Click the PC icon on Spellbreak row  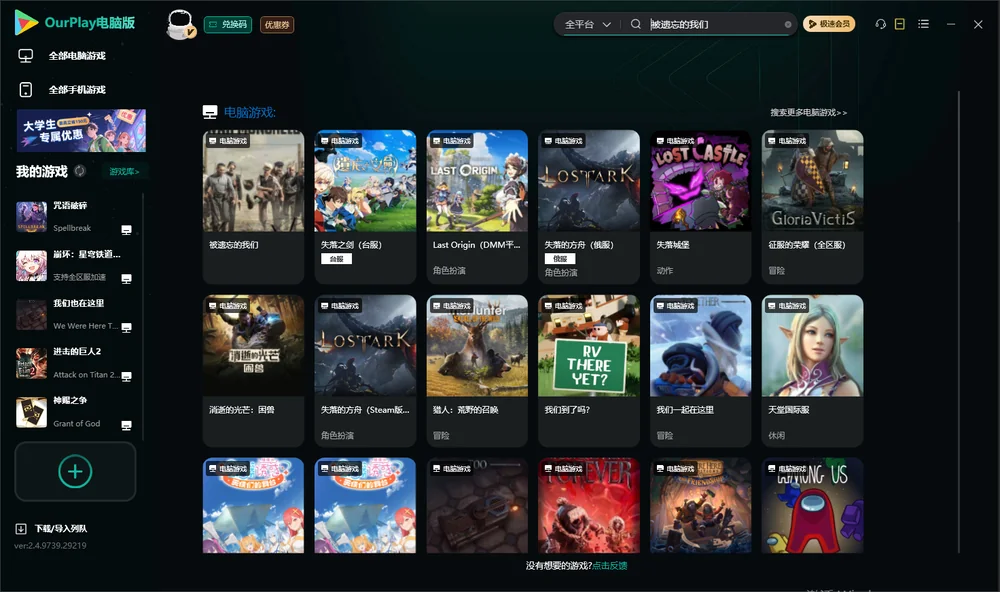tap(126, 230)
